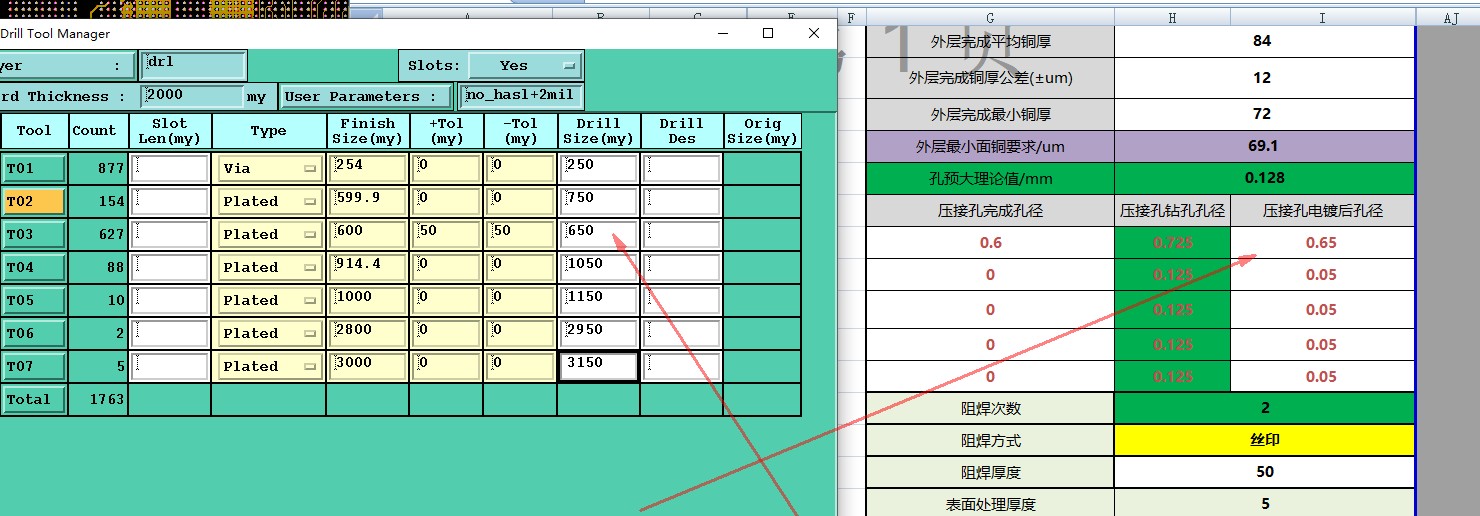Click the Count column header

pyautogui.click(x=98, y=131)
